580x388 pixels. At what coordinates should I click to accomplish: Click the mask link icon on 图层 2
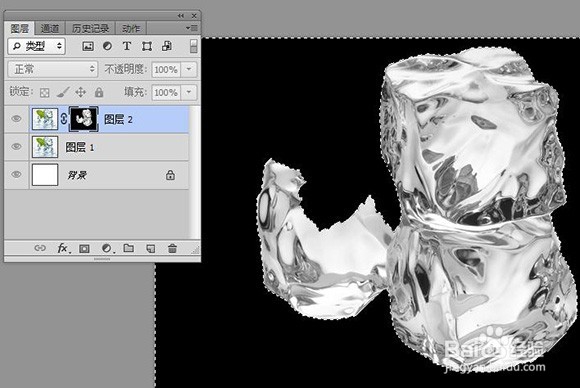(64, 119)
